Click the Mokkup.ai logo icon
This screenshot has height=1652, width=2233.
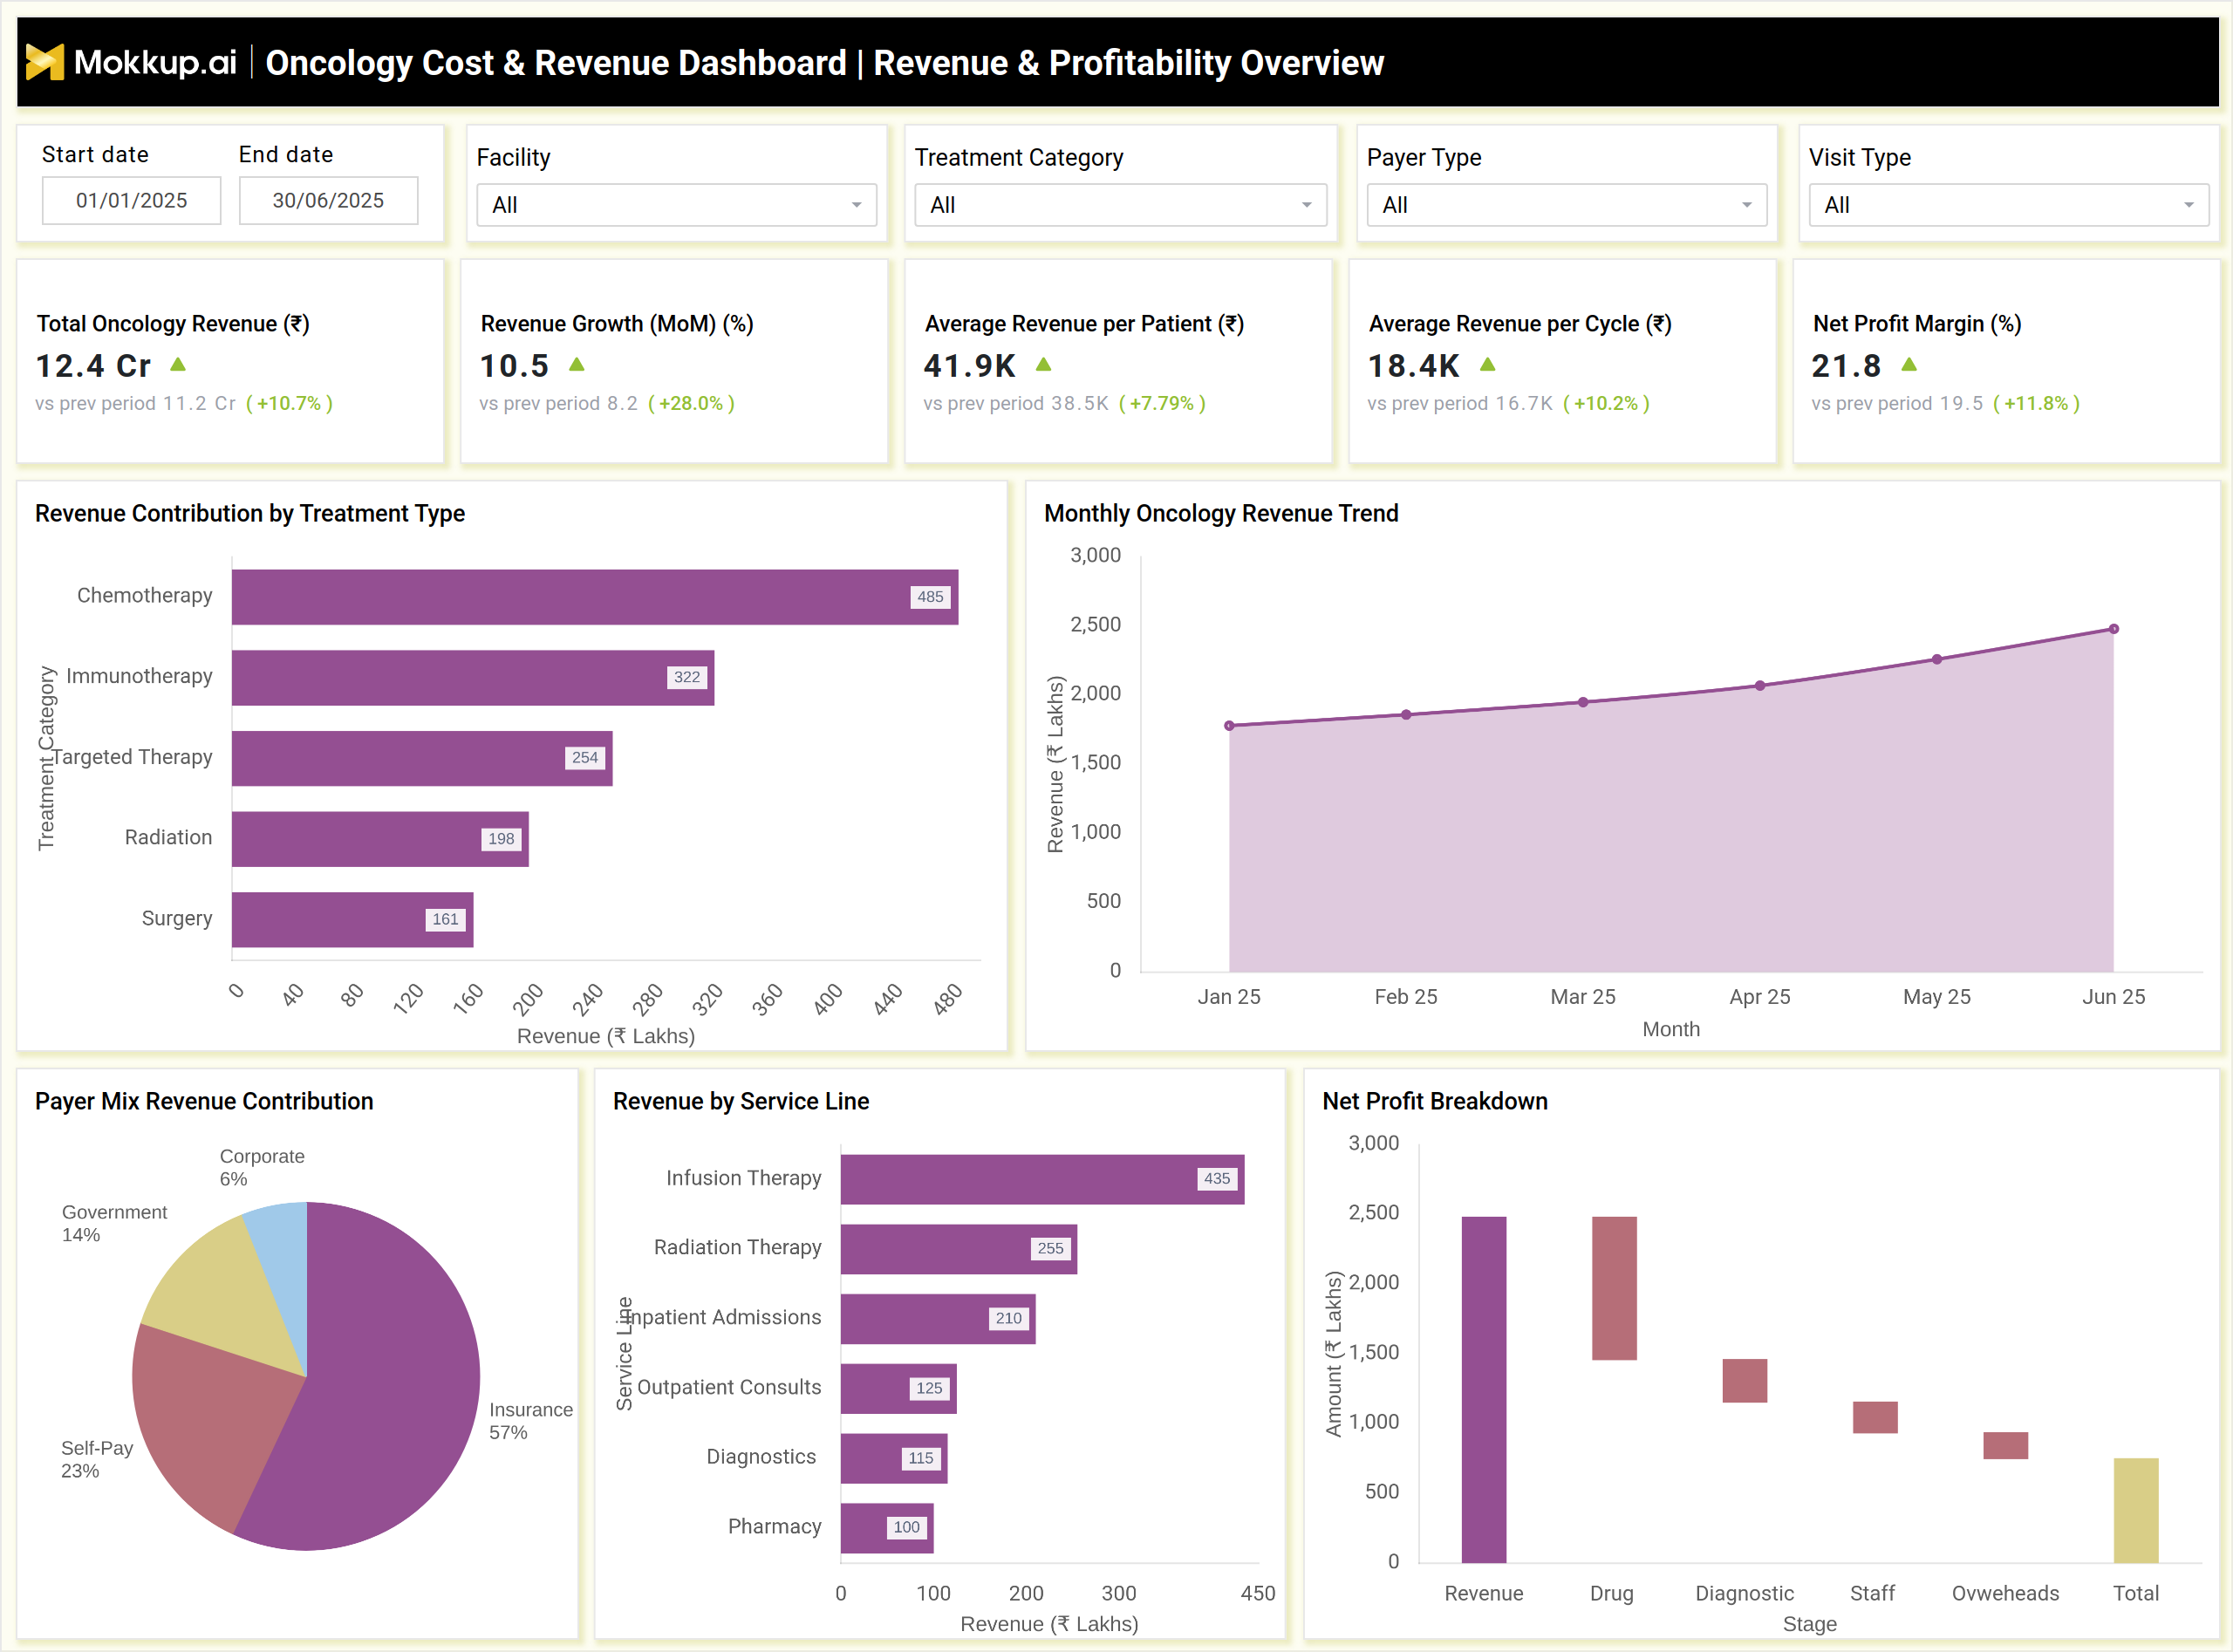[x=44, y=62]
